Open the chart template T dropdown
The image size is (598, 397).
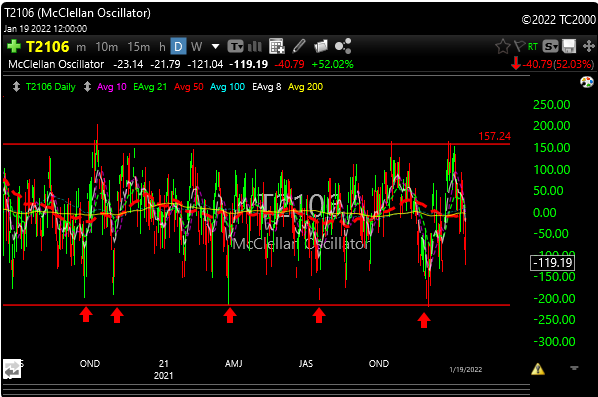[x=236, y=47]
